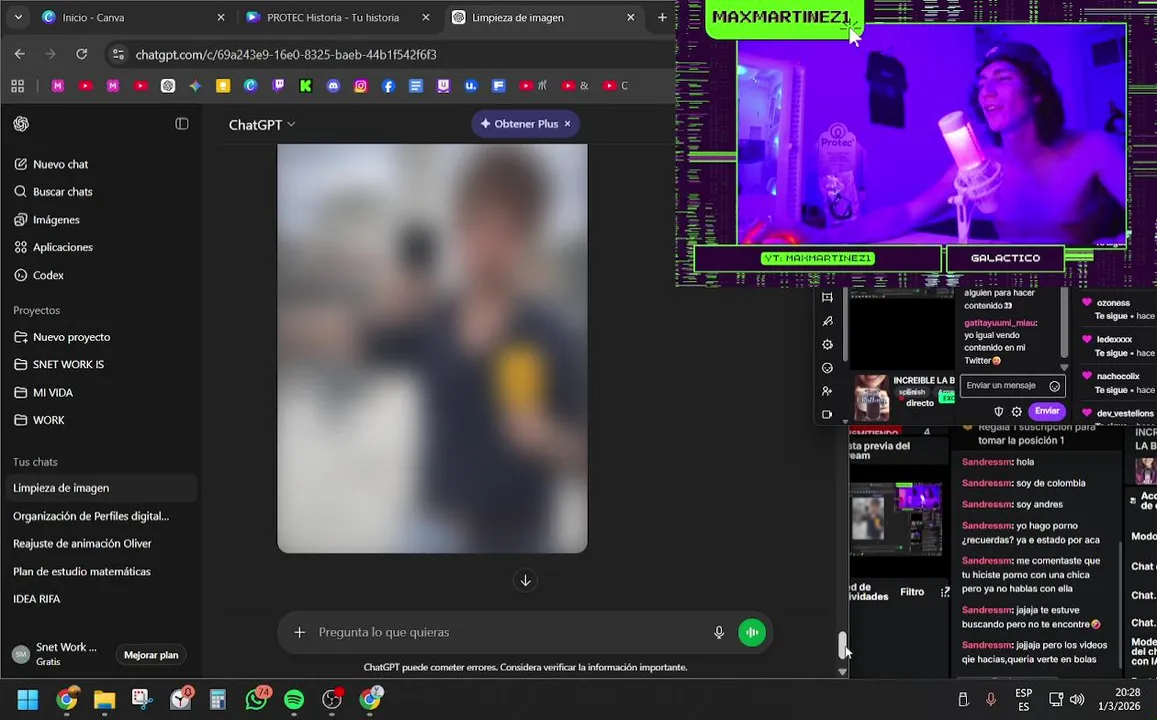
Task: Open the Discord bookmark icon
Action: pyautogui.click(x=334, y=86)
